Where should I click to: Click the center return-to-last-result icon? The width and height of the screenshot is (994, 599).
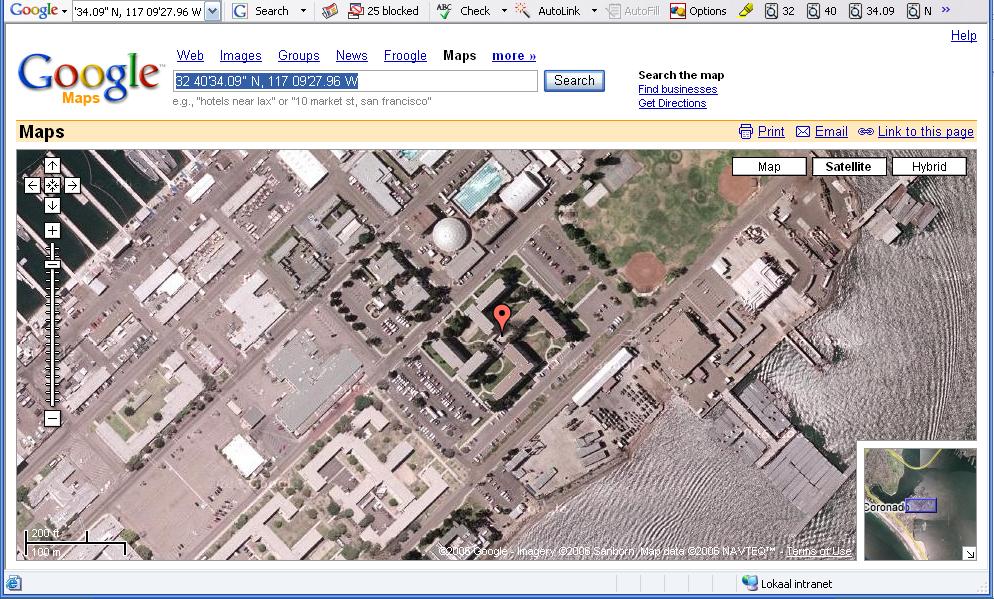coord(52,185)
